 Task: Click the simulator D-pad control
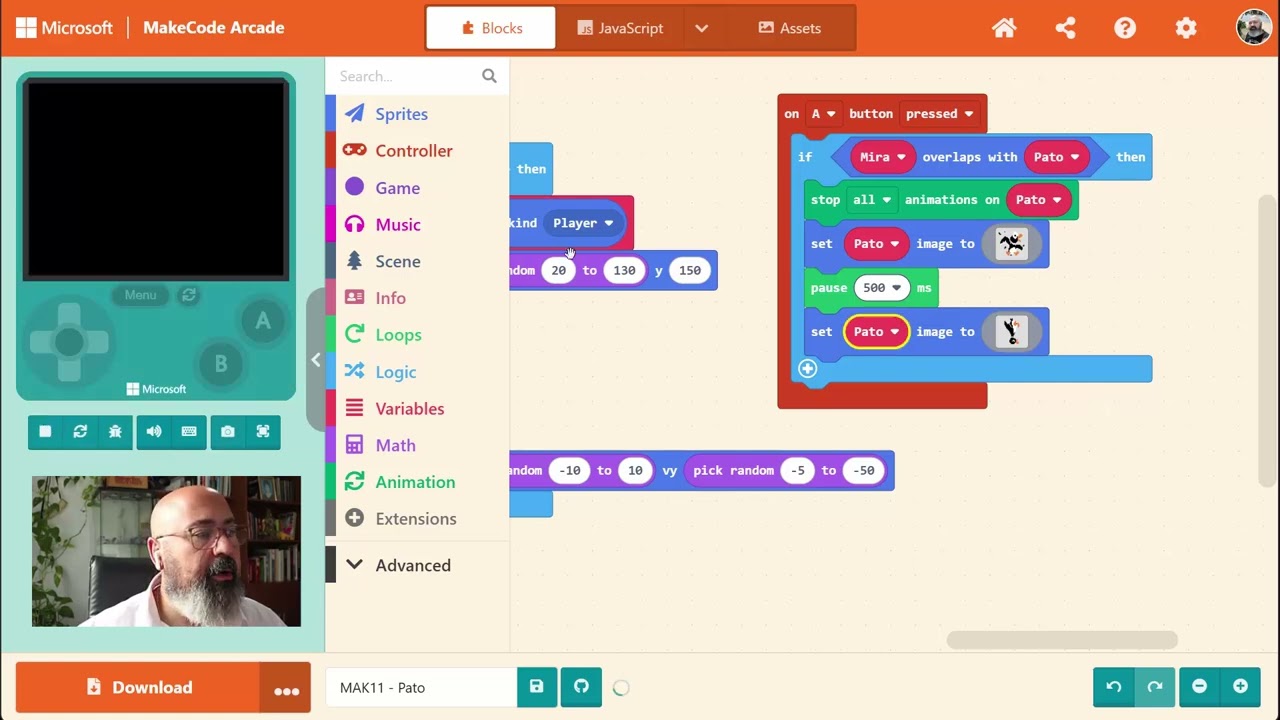pos(68,342)
